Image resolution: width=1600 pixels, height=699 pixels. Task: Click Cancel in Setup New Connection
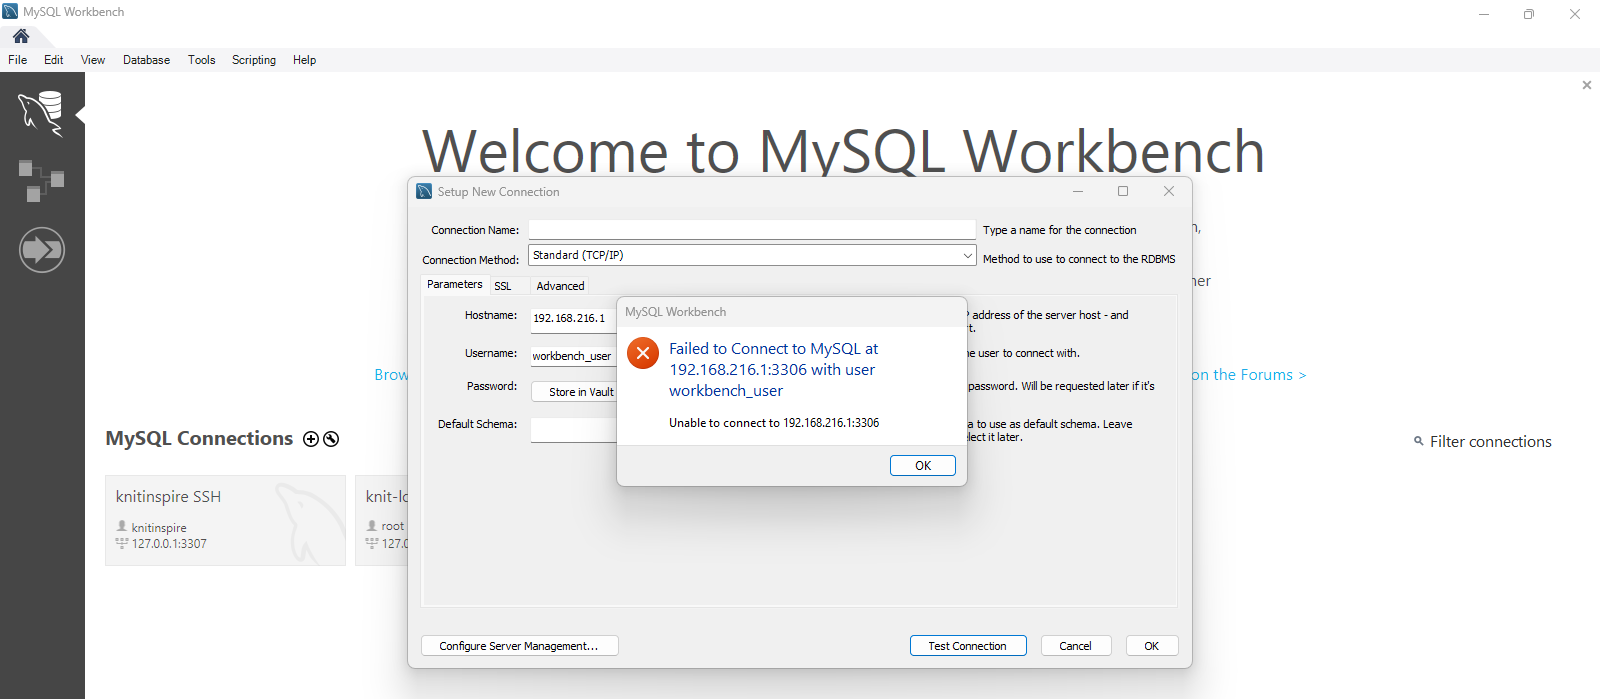1076,646
